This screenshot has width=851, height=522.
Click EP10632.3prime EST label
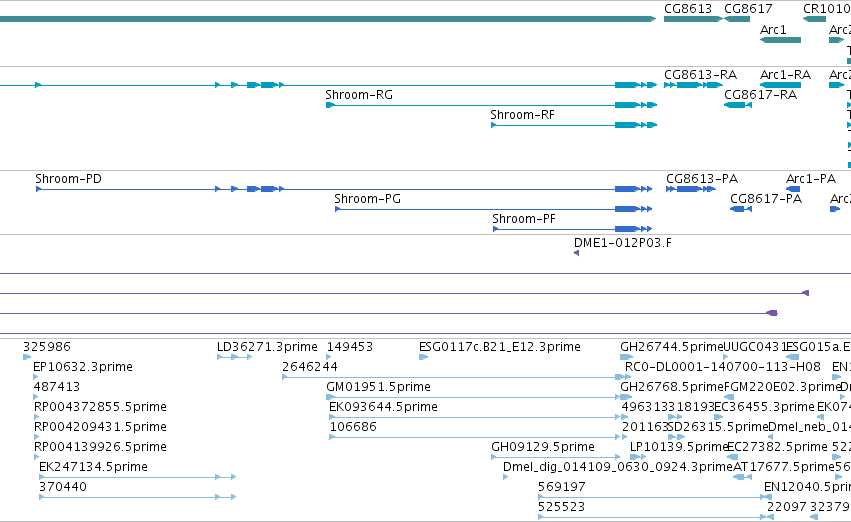(83, 367)
